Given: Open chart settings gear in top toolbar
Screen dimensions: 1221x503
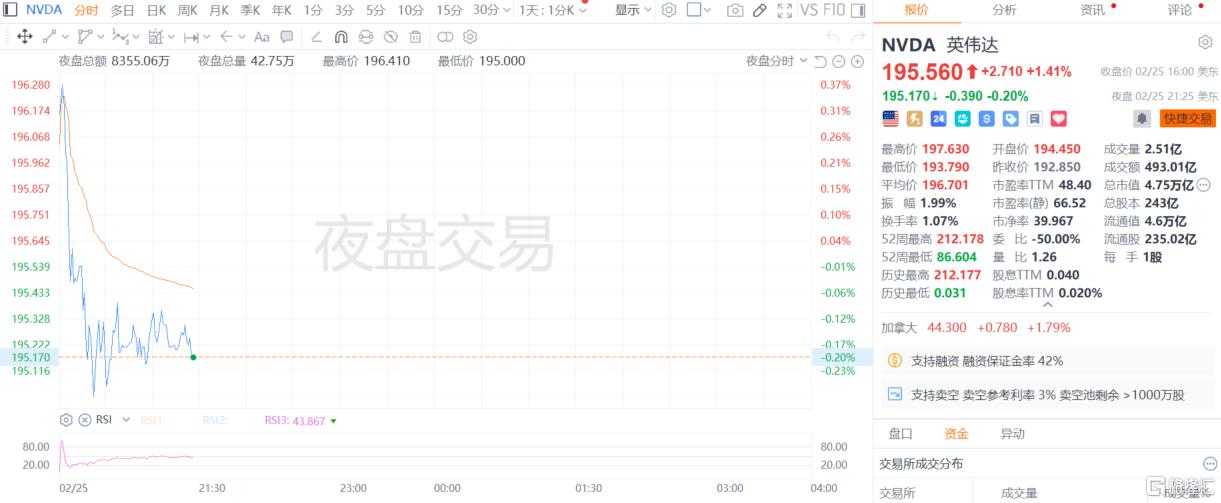Looking at the screenshot, I should tap(669, 10).
